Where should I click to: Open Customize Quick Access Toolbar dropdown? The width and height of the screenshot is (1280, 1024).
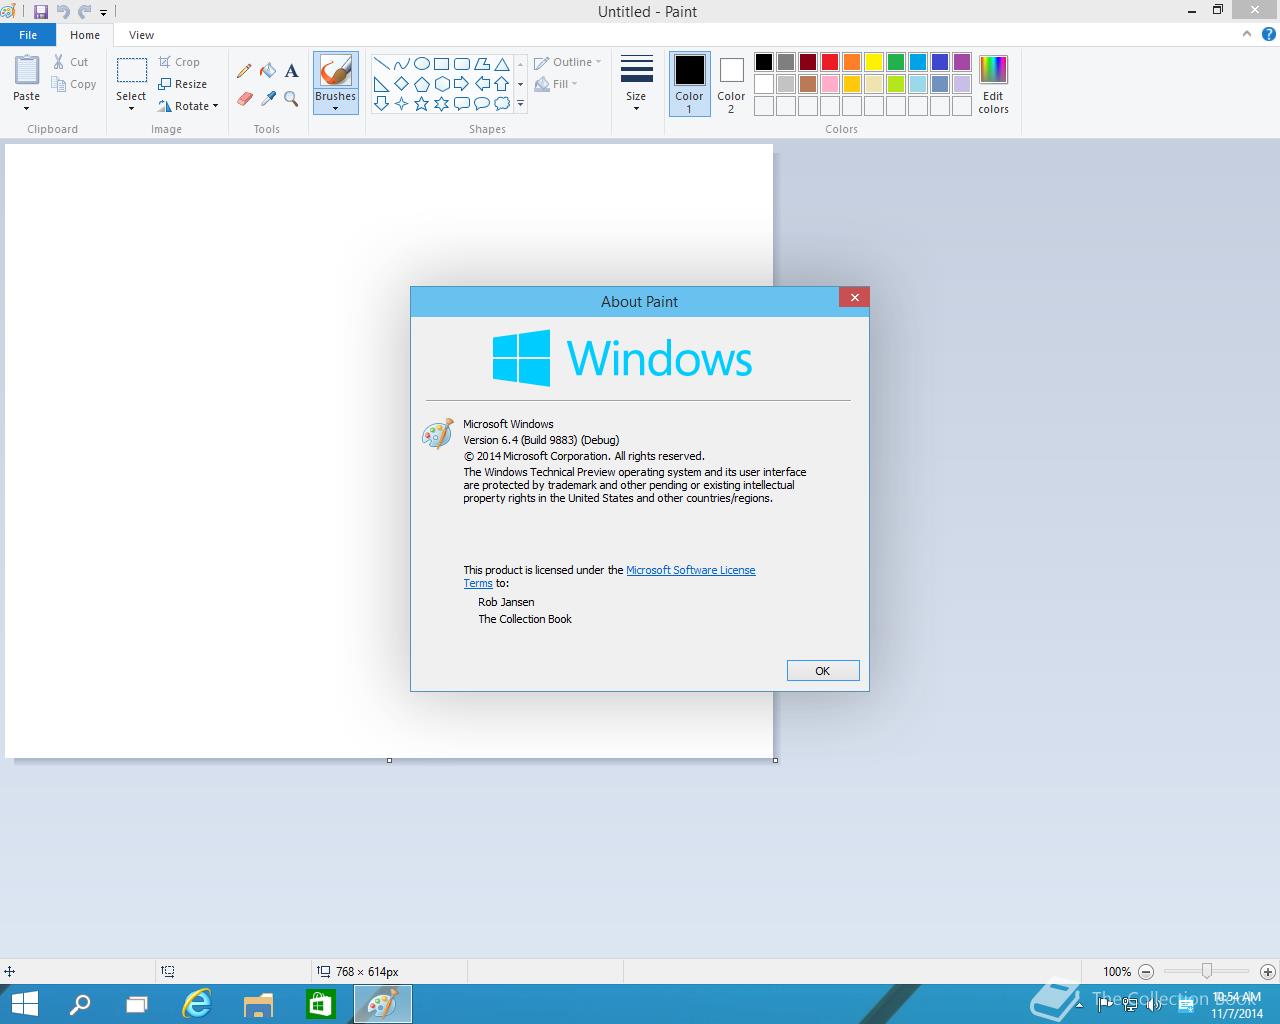point(103,13)
